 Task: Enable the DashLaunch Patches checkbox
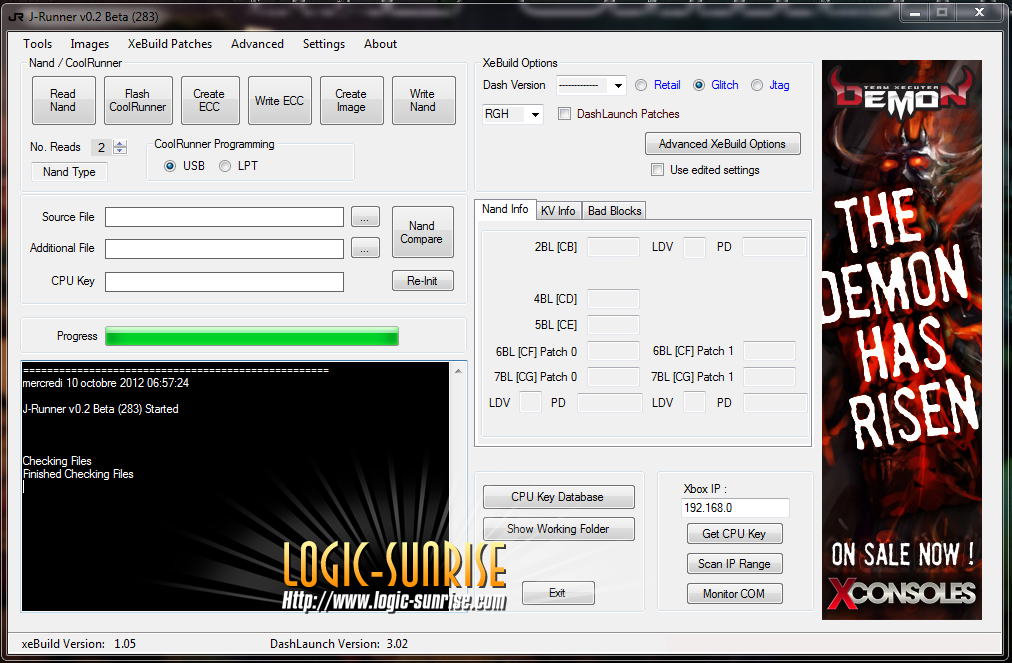coord(565,114)
